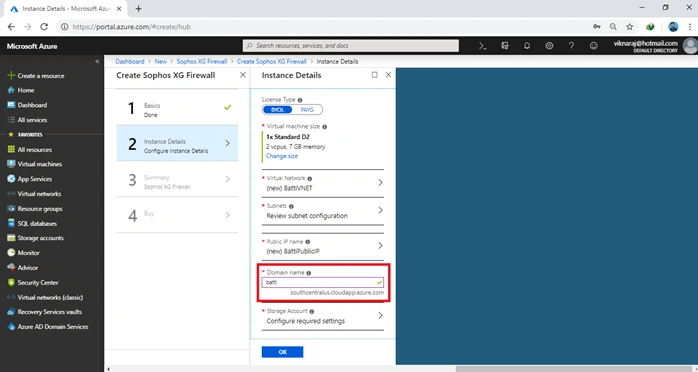The image size is (698, 372).
Task: Click the Recovery Services vaults icon
Action: (x=11, y=312)
